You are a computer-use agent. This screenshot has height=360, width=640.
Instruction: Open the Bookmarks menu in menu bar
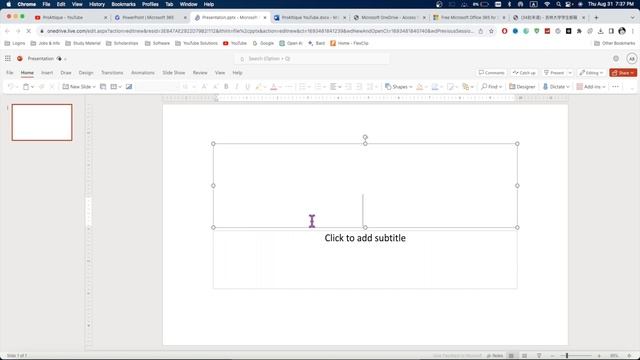123,4
